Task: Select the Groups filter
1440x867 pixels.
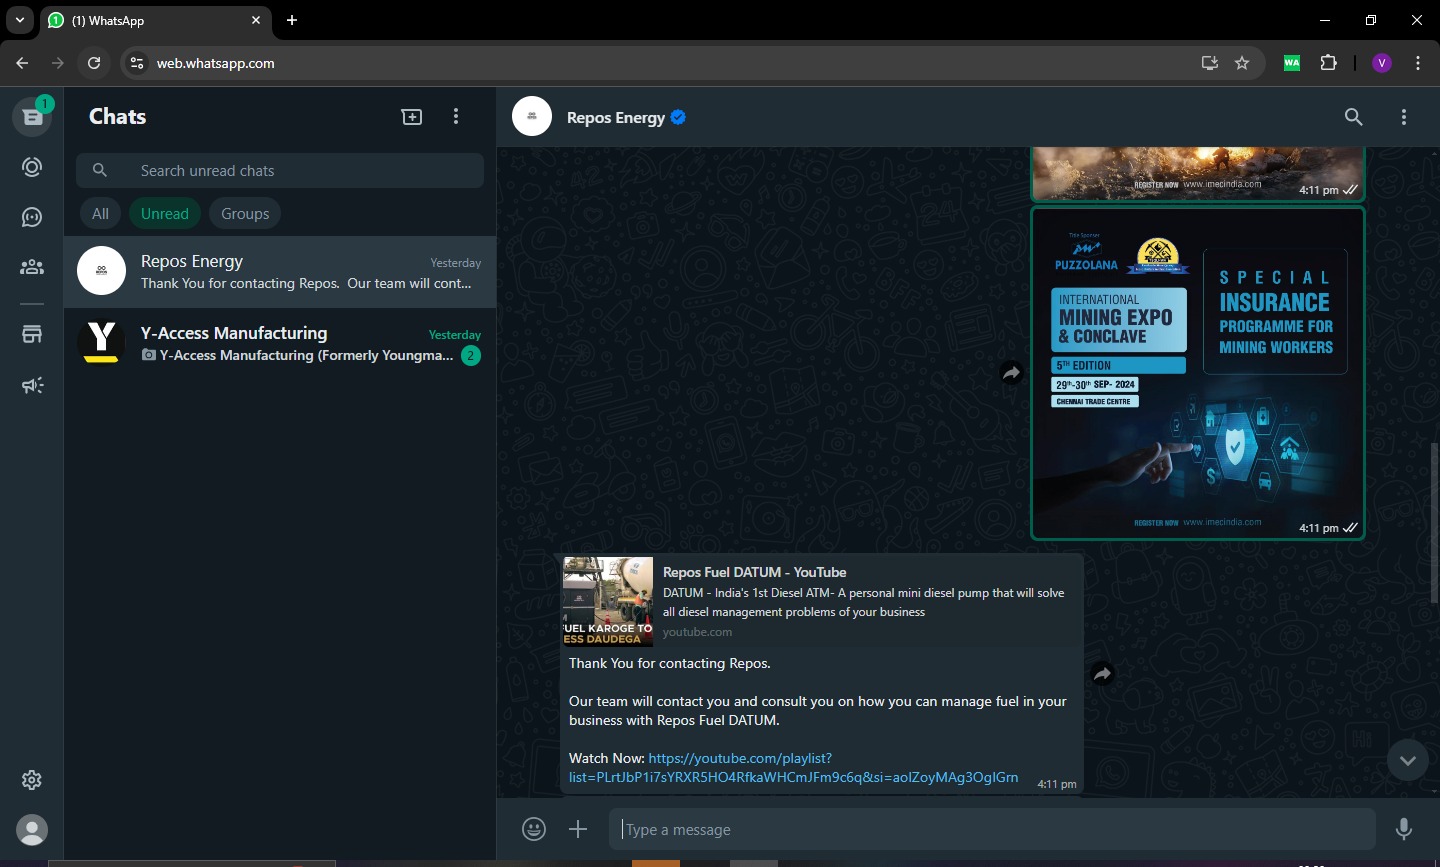Action: pos(245,214)
